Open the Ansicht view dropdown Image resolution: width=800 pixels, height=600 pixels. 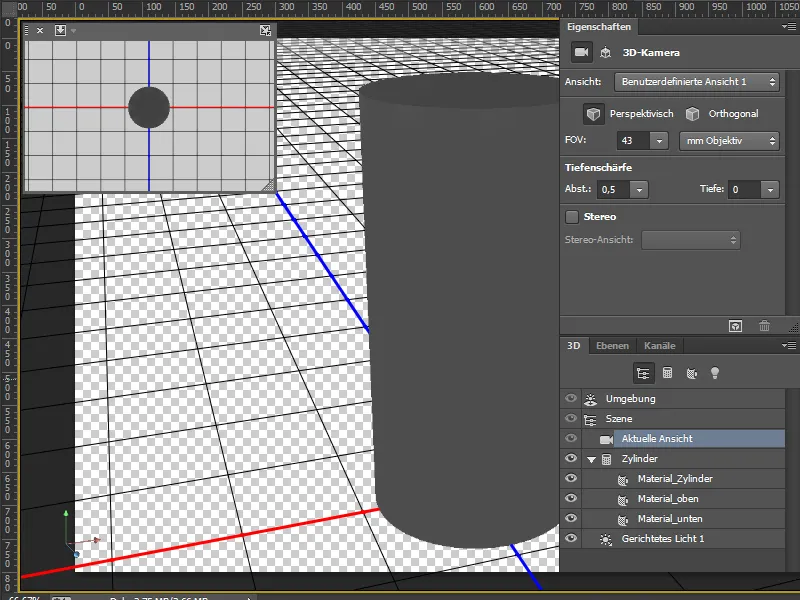pos(696,82)
